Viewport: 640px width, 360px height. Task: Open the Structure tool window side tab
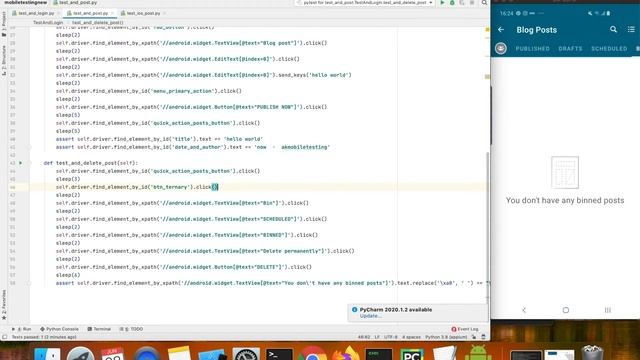click(4, 60)
